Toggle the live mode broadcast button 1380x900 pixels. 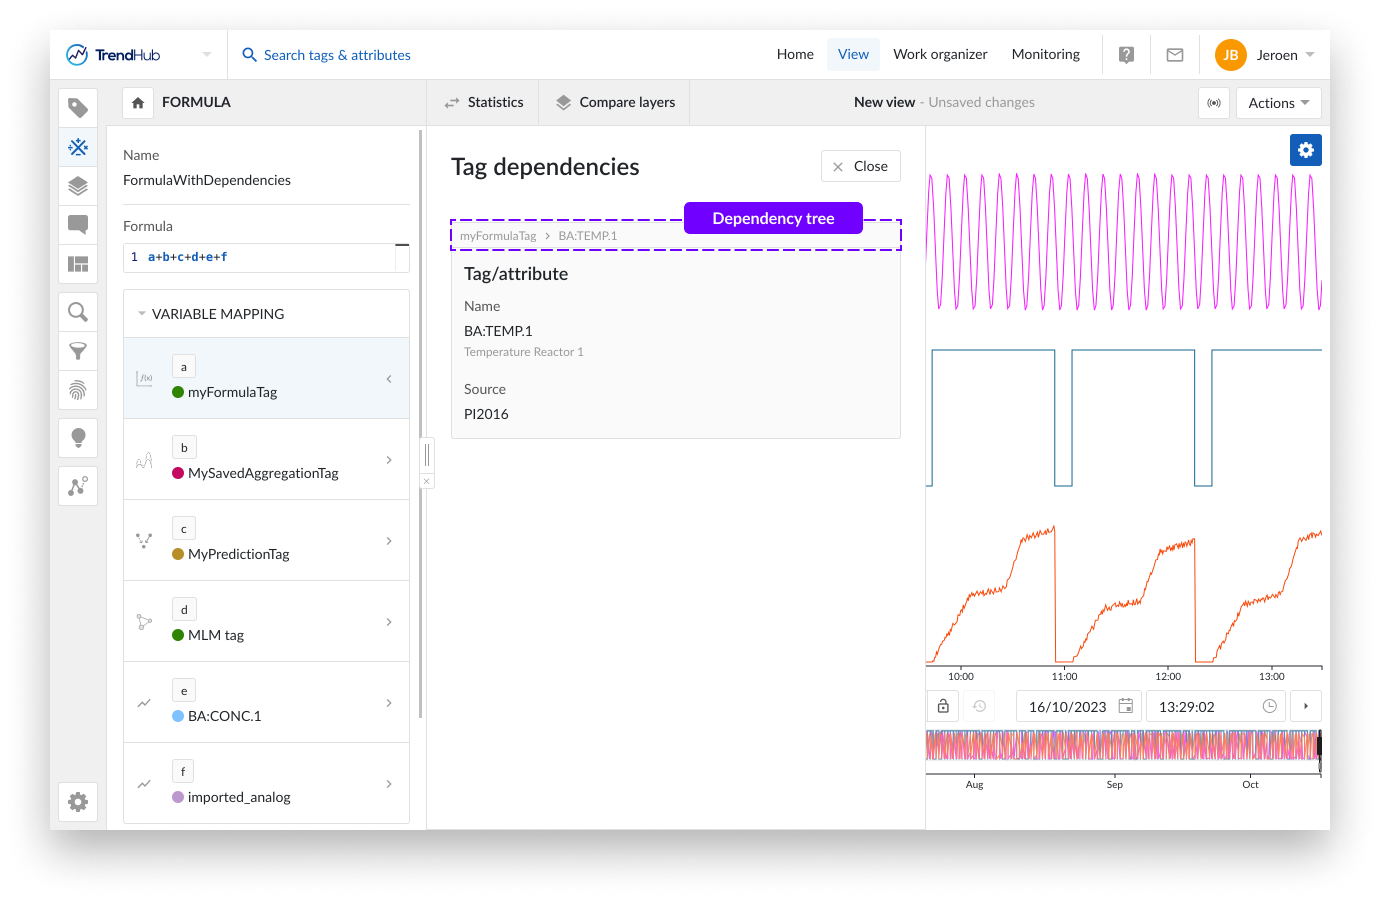point(1213,103)
